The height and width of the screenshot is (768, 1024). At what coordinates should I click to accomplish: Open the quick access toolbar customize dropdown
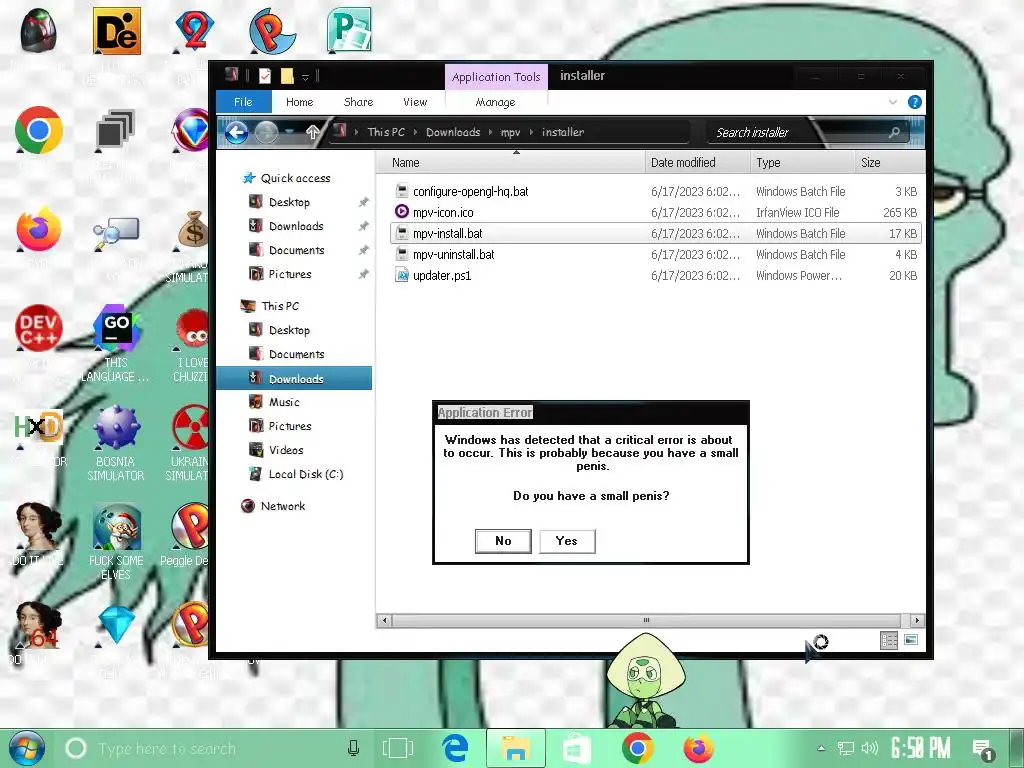[x=305, y=77]
